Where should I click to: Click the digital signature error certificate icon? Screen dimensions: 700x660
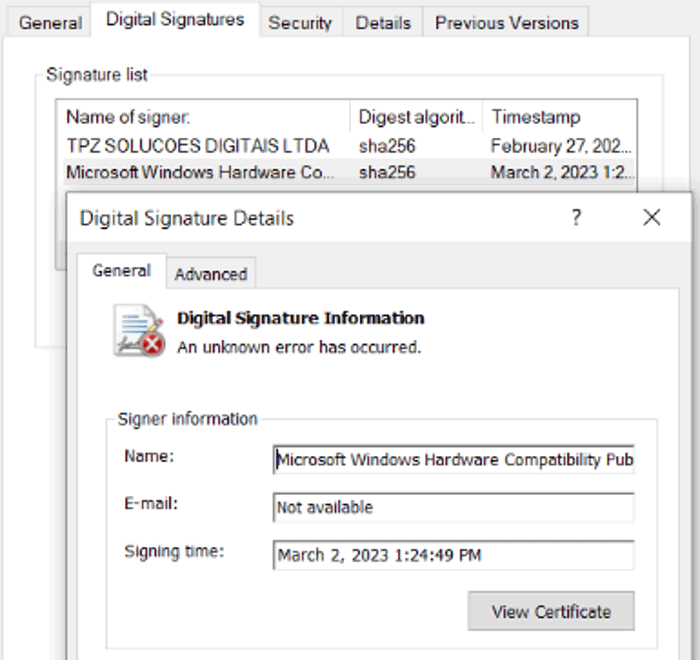point(139,331)
